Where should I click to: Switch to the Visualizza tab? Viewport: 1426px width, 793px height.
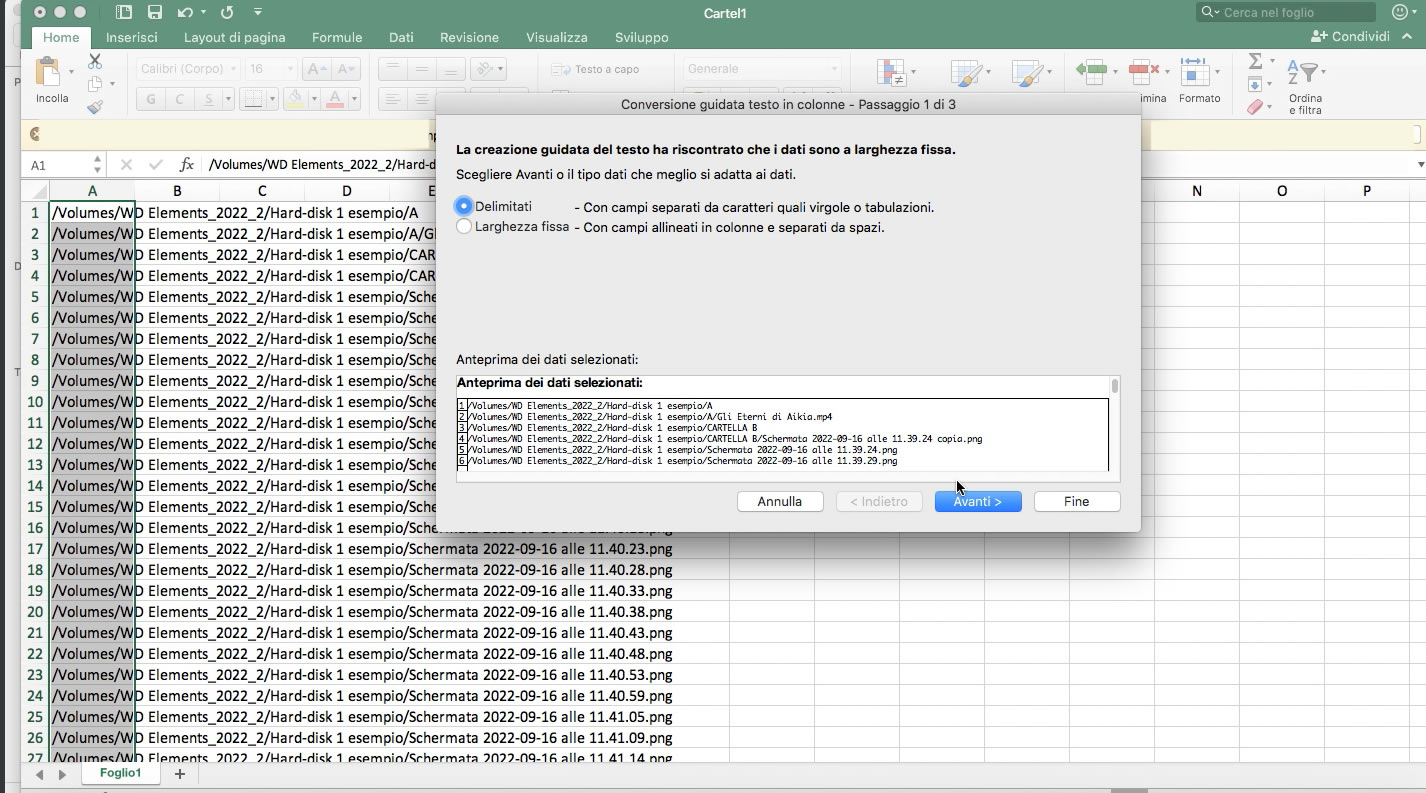click(557, 37)
